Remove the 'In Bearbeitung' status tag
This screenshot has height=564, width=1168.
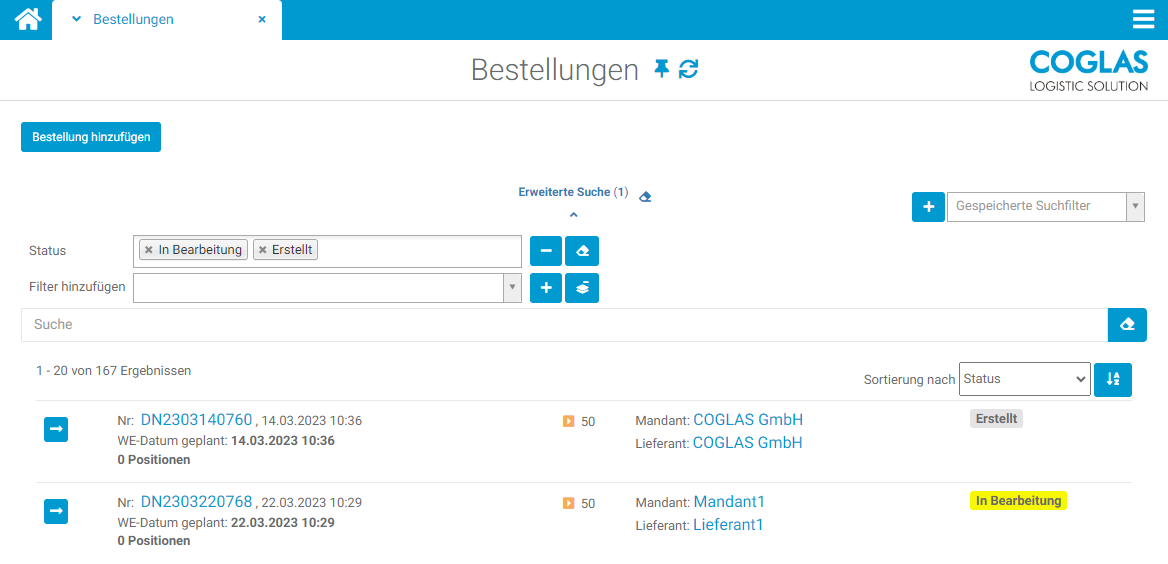149,250
